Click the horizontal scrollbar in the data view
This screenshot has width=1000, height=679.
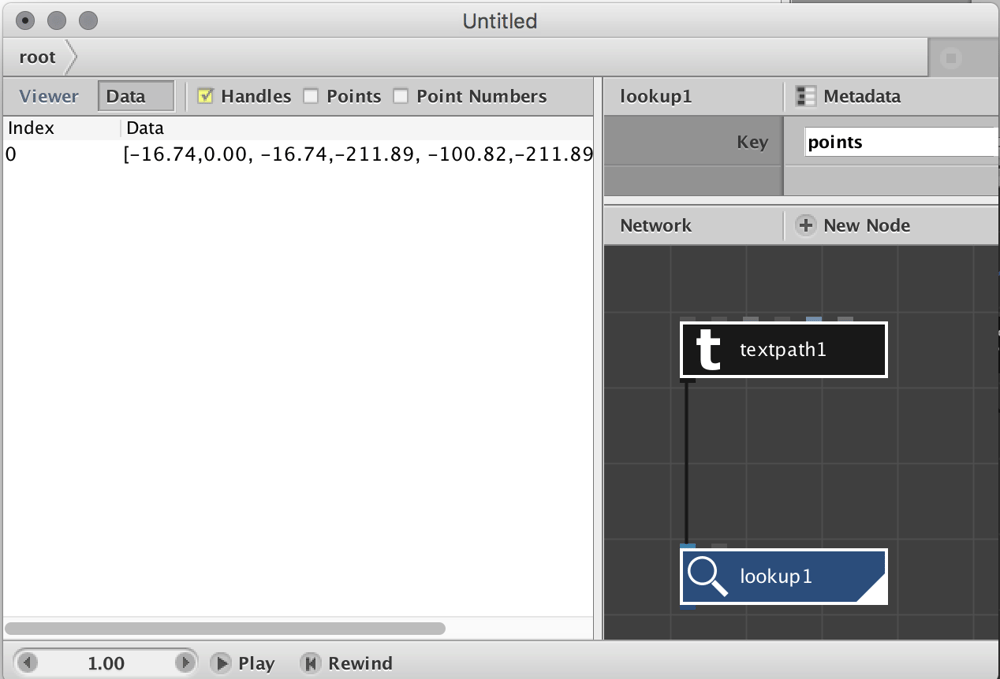(x=225, y=629)
